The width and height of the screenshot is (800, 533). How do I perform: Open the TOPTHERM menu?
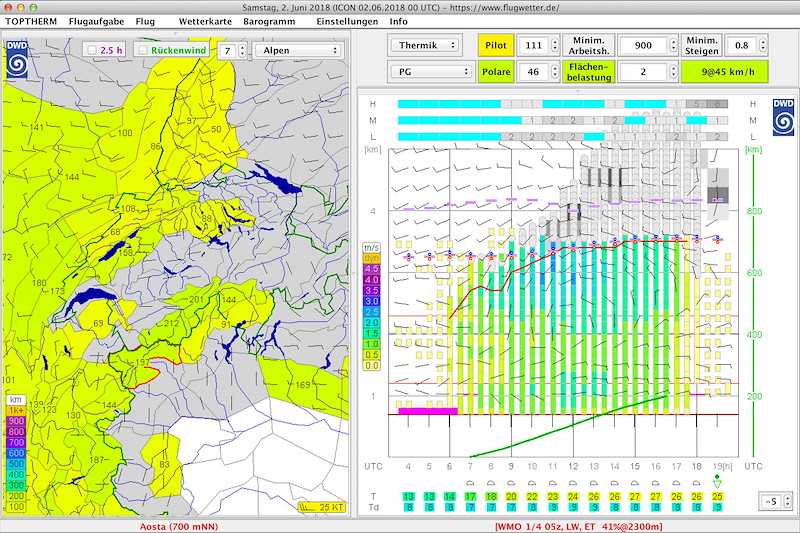click(31, 21)
